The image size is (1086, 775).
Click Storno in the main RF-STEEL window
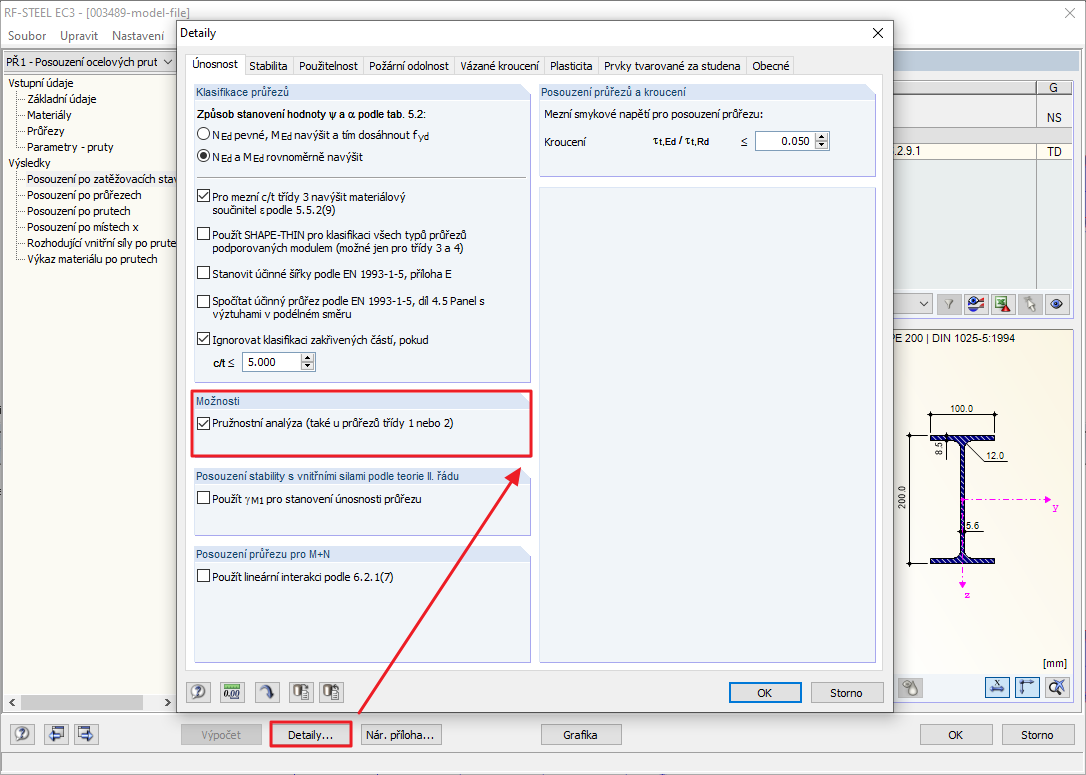tap(1037, 735)
